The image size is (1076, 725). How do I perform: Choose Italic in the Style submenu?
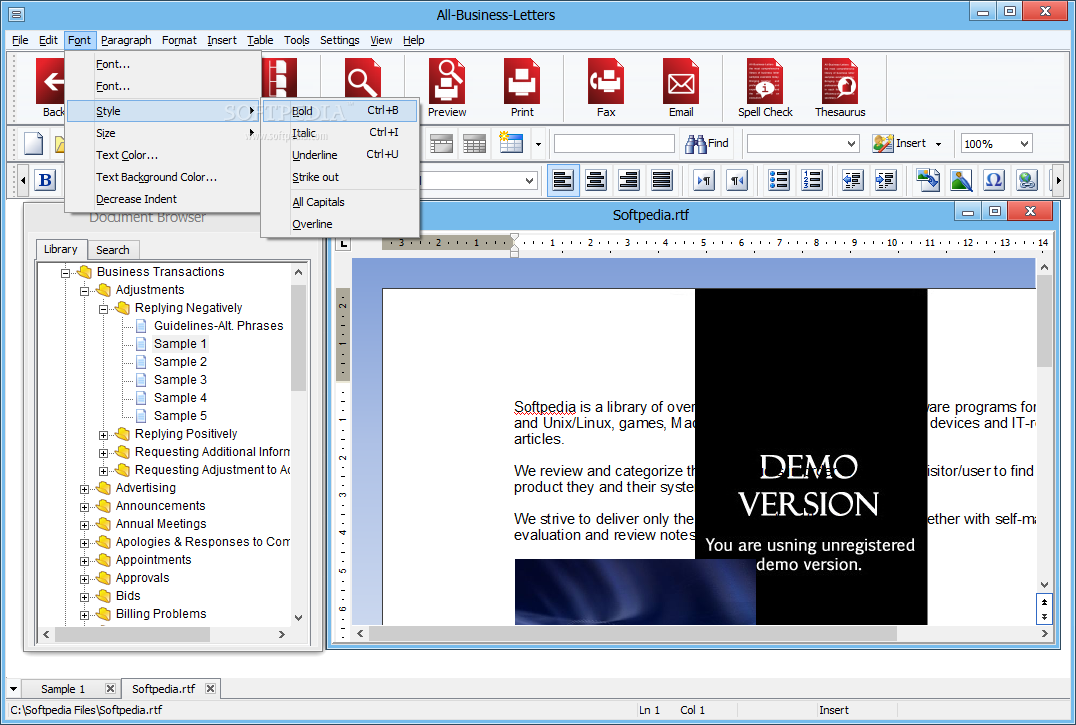click(340, 132)
